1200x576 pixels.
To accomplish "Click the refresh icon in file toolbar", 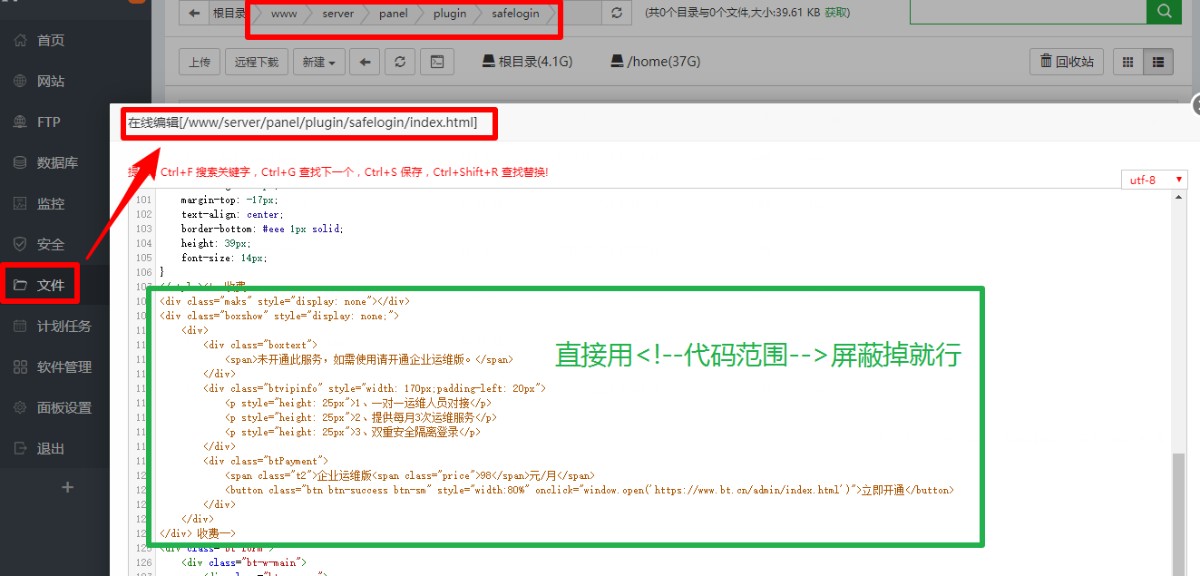I will point(399,62).
